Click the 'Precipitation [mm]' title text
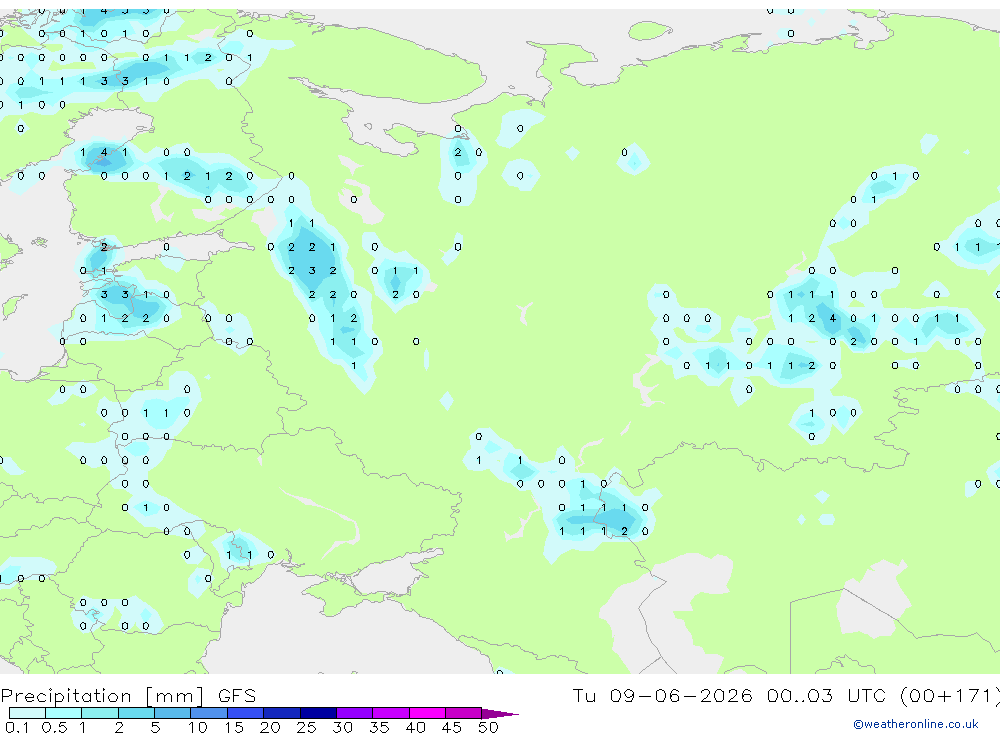Image resolution: width=1000 pixels, height=733 pixels. pos(103,696)
